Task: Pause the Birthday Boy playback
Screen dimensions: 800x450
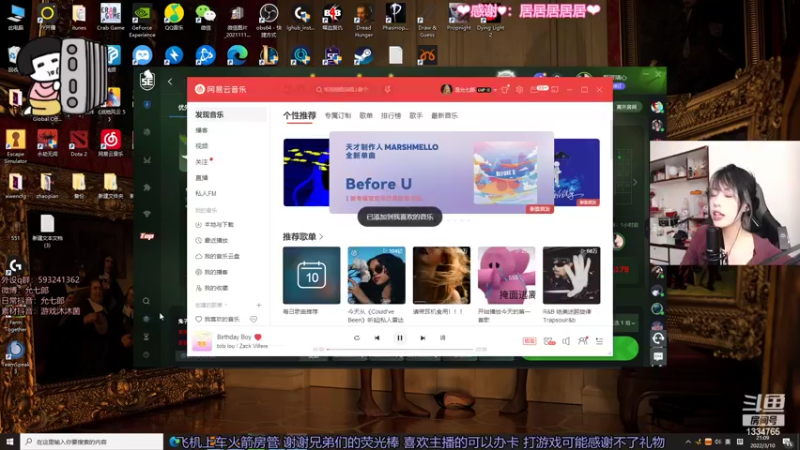Action: point(399,338)
